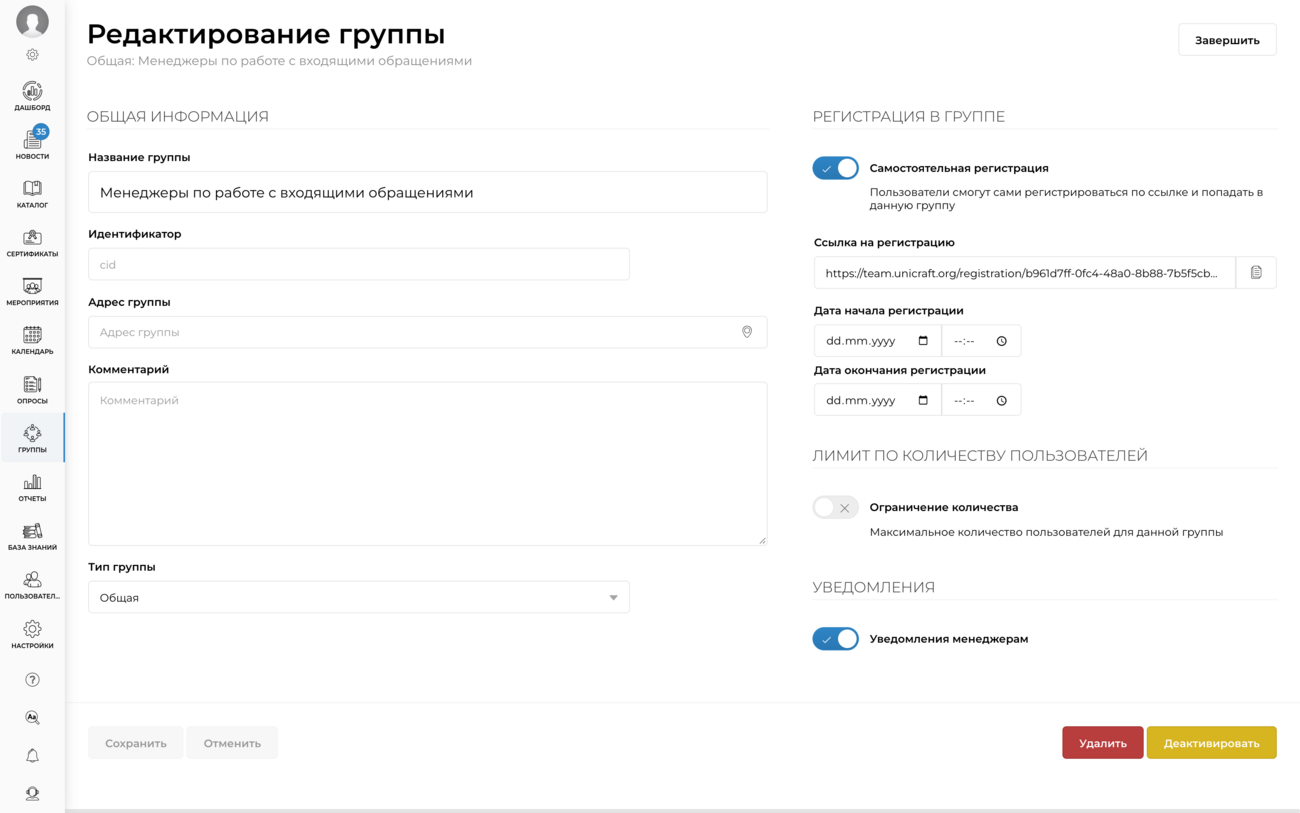This screenshot has width=1300, height=813.
Task: Open the Опросы section
Action: pos(32,390)
